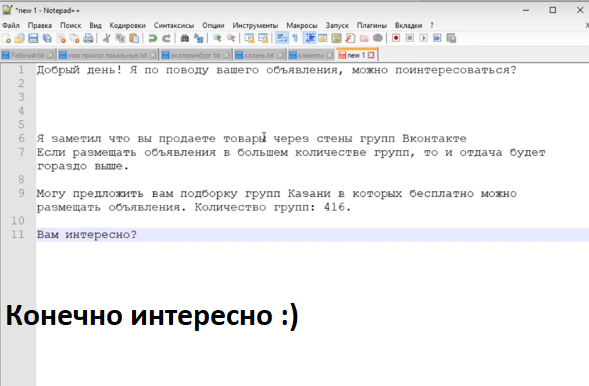Image resolution: width=589 pixels, height=386 pixels.
Task: Click Run macro multiple times icon
Action: (437, 38)
